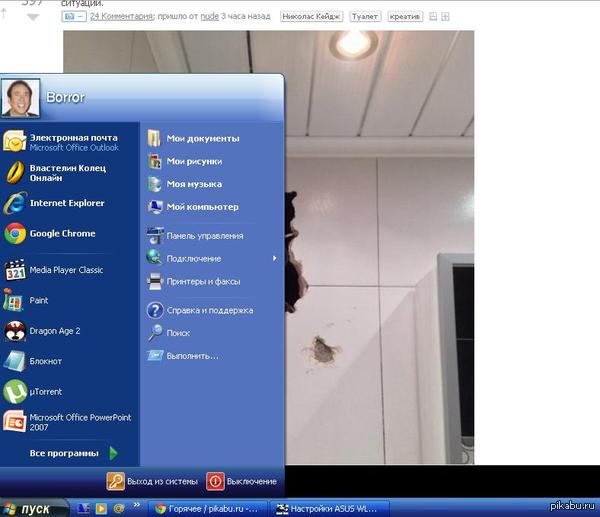
Task: Launch µTorrent icon
Action: pos(15,391)
